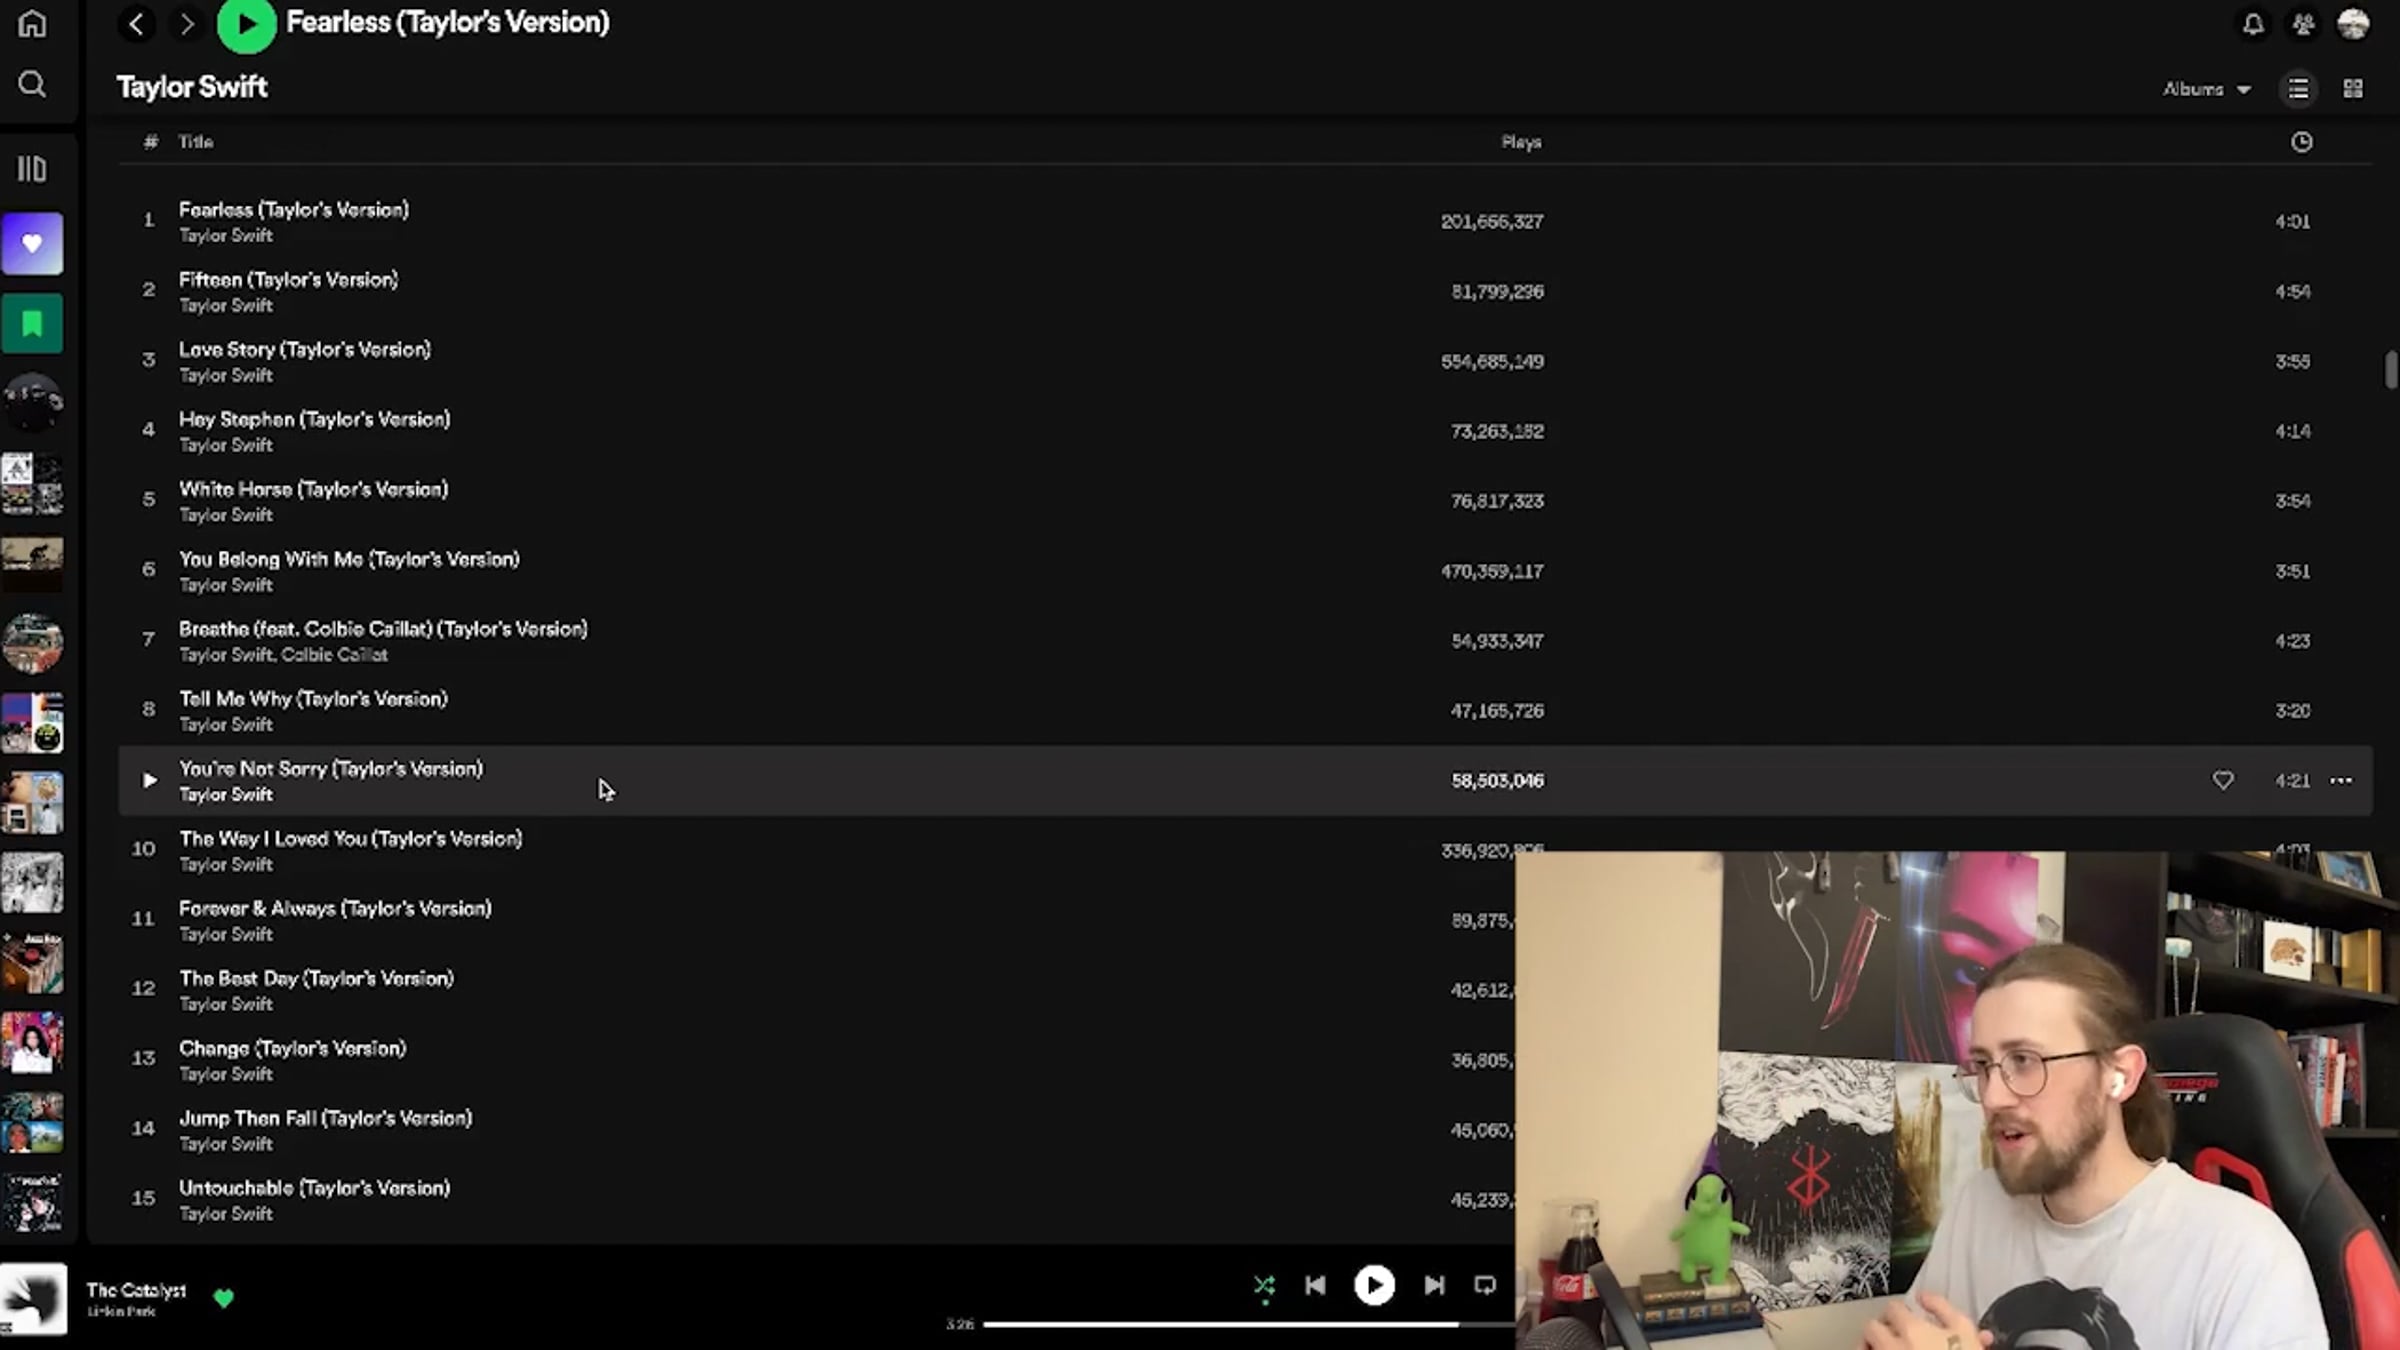The height and width of the screenshot is (1350, 2400).
Task: Select Fifteen (Taylor's Version) track
Action: 288,280
